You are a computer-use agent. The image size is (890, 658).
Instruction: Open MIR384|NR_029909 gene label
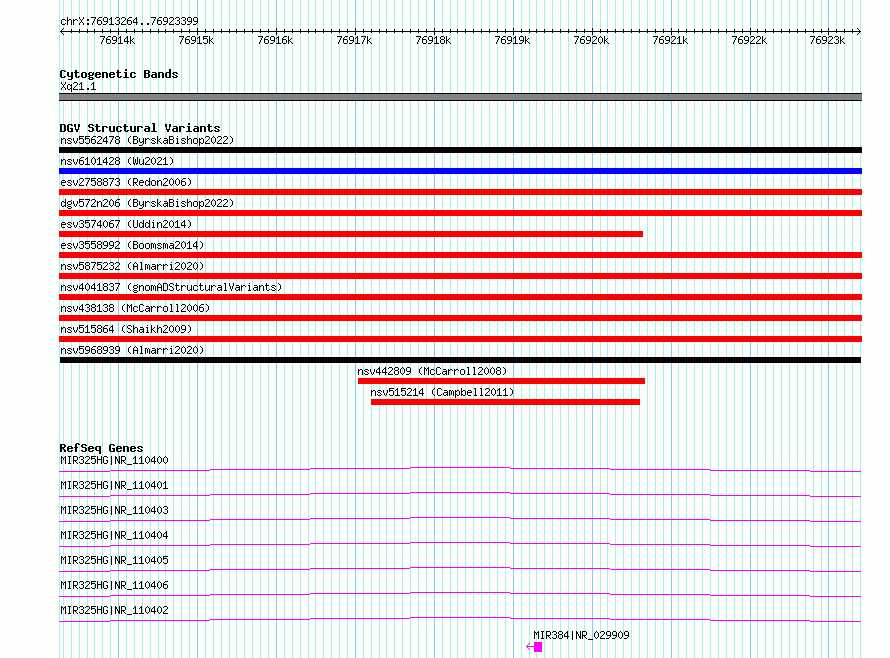point(581,635)
